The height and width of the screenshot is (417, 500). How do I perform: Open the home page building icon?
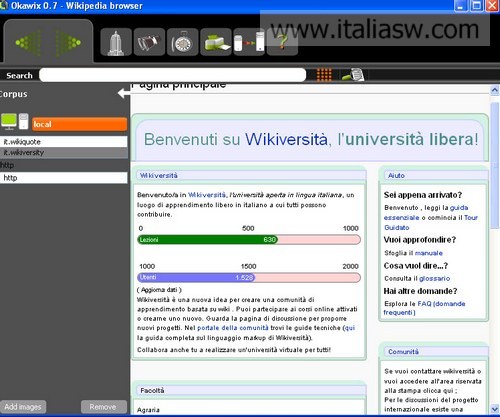[x=116, y=42]
